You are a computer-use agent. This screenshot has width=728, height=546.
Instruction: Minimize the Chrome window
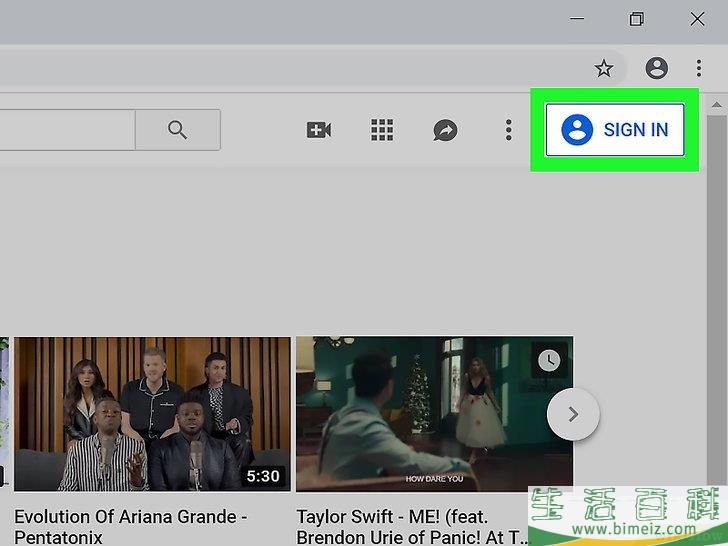point(577,19)
